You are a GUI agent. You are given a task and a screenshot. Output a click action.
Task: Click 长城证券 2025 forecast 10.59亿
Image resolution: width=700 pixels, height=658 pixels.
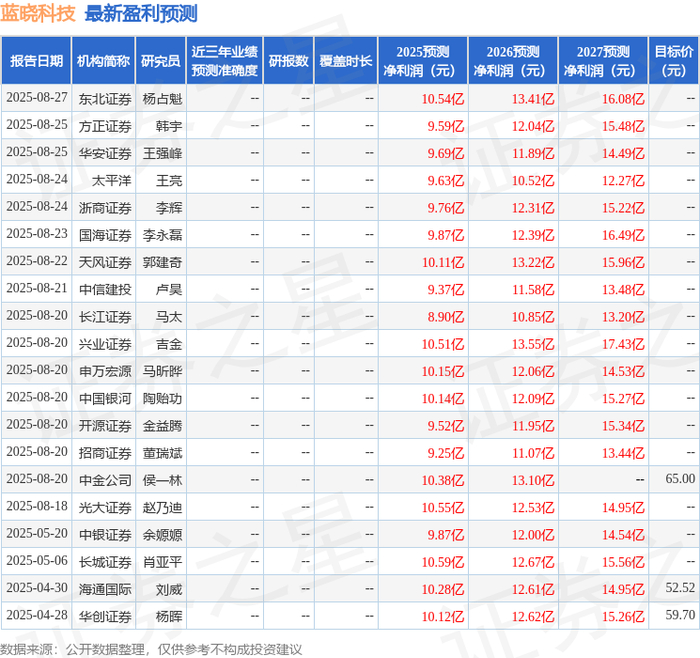click(443, 562)
